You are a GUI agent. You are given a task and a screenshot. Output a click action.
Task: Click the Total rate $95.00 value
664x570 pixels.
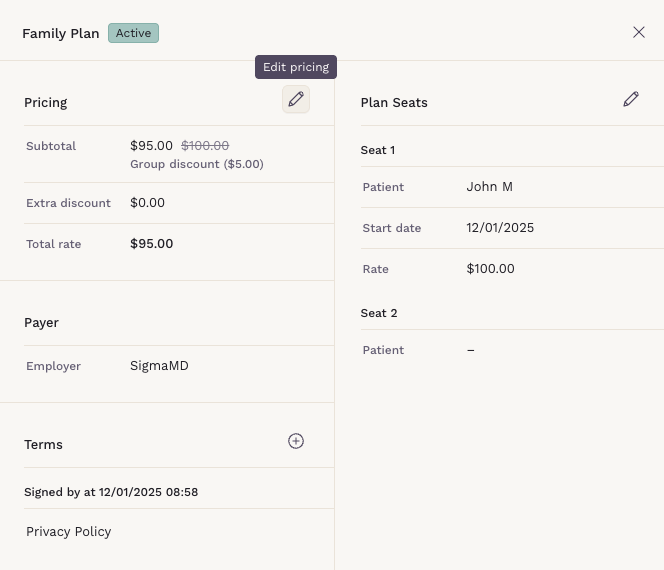(151, 244)
